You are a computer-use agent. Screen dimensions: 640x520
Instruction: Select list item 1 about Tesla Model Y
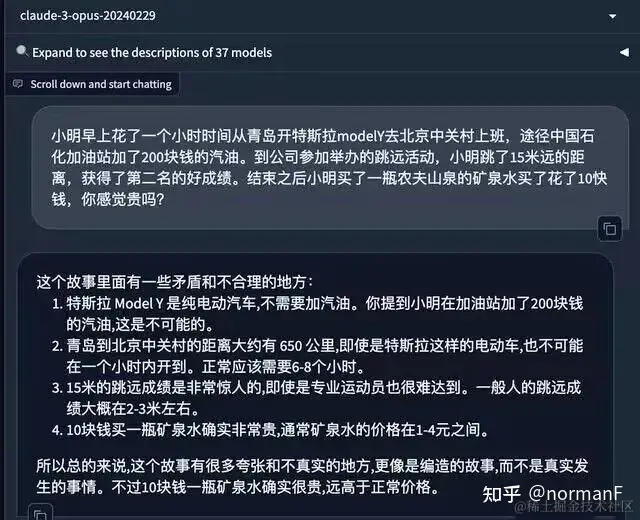click(318, 314)
